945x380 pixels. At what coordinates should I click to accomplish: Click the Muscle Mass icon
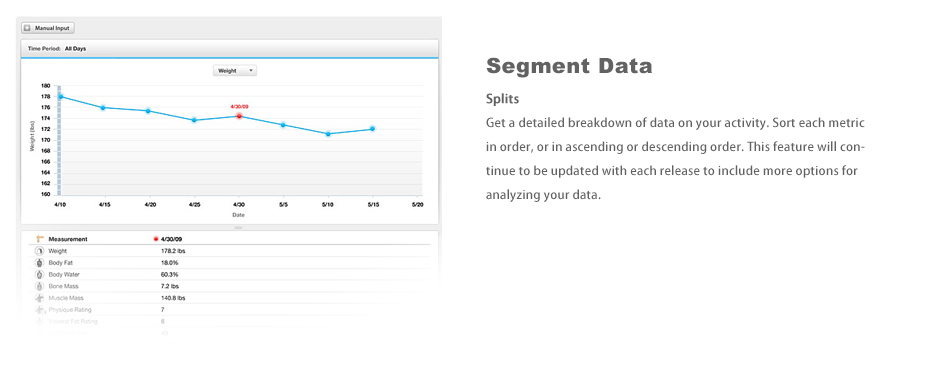click(x=39, y=298)
